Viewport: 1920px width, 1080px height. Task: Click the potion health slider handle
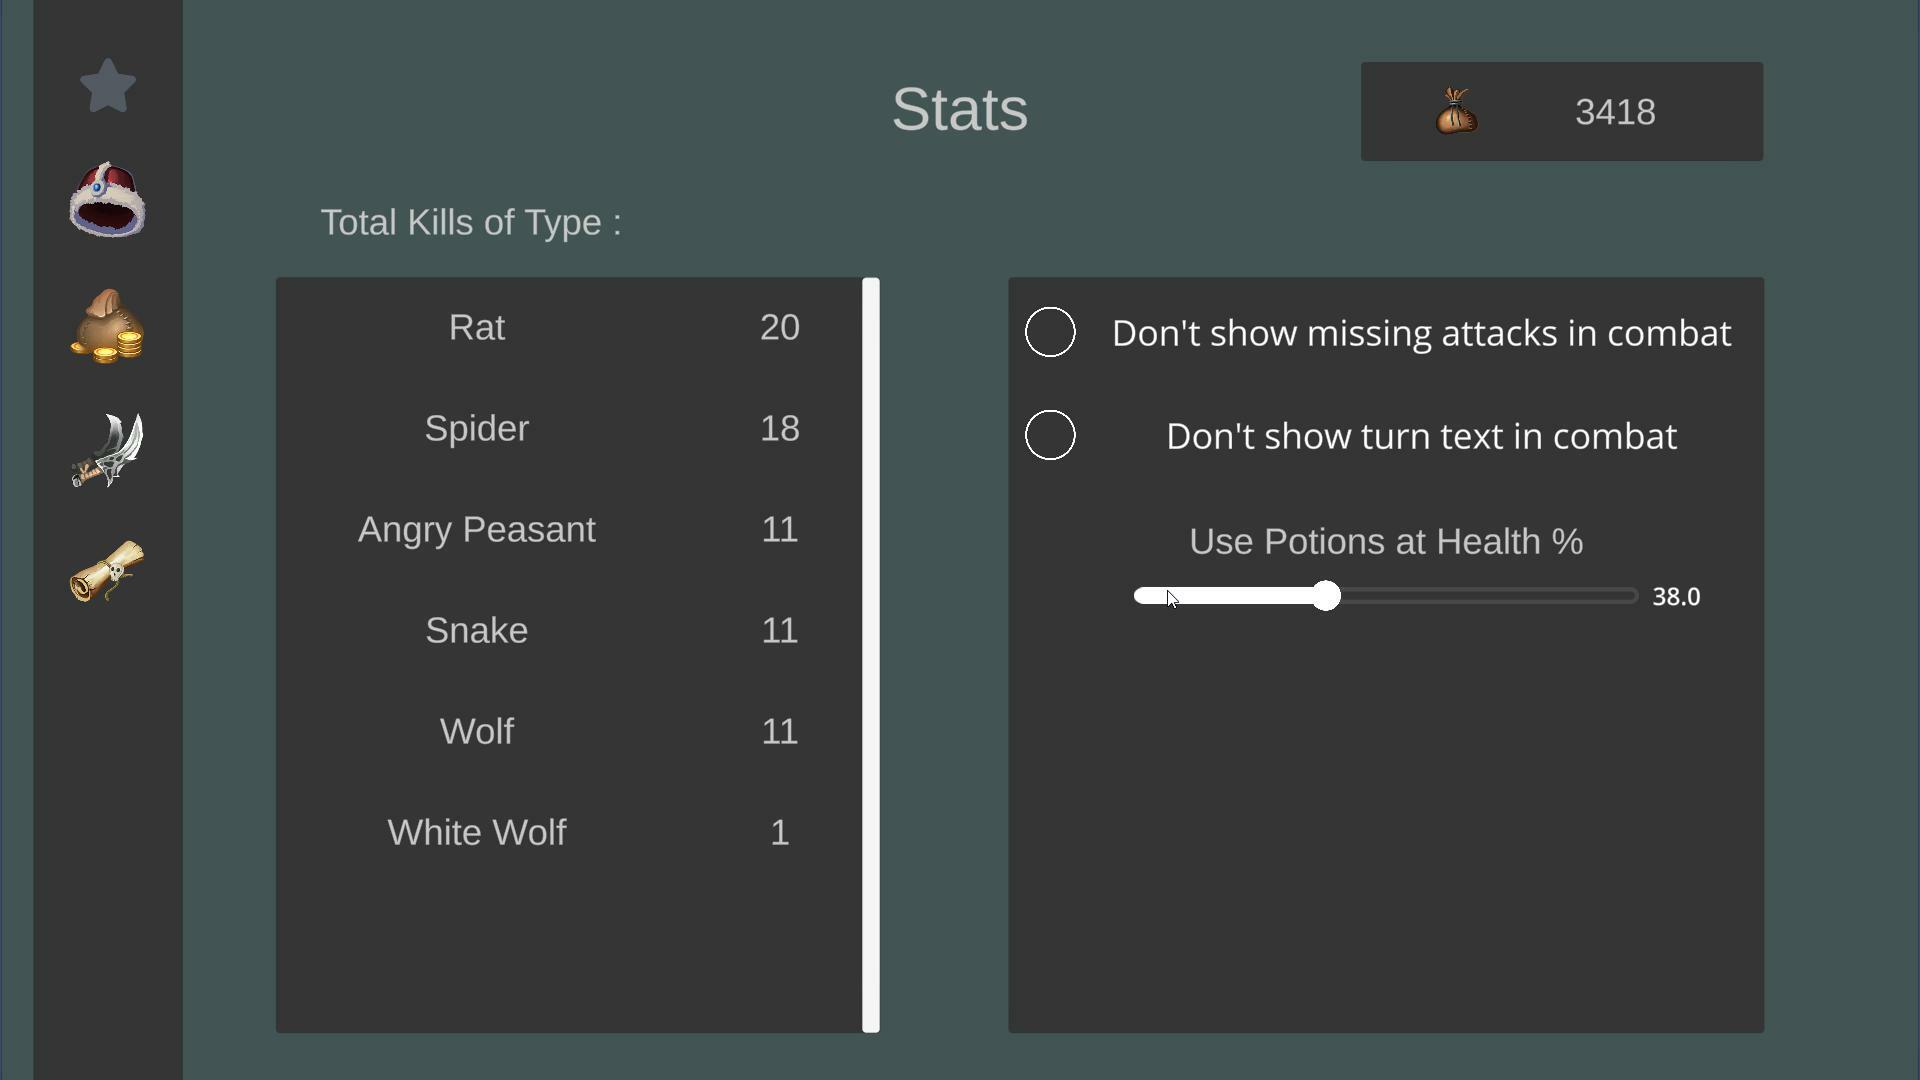1326,596
